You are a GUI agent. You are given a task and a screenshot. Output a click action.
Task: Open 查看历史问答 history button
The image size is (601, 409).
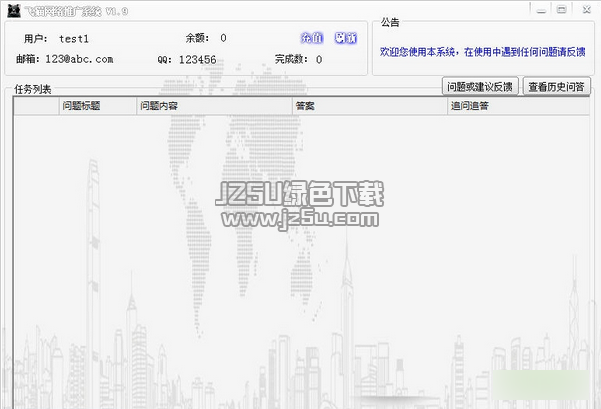coord(556,87)
